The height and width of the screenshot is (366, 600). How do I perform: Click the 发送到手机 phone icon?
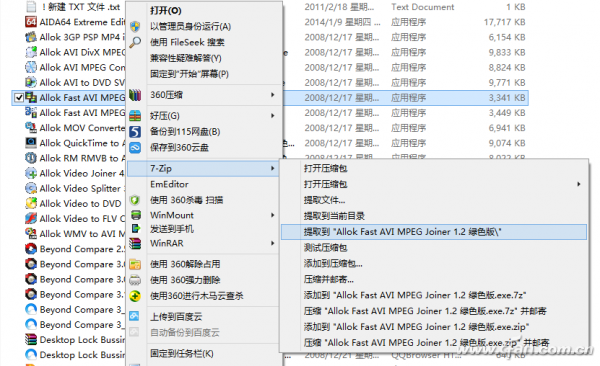pyautogui.click(x=135, y=229)
